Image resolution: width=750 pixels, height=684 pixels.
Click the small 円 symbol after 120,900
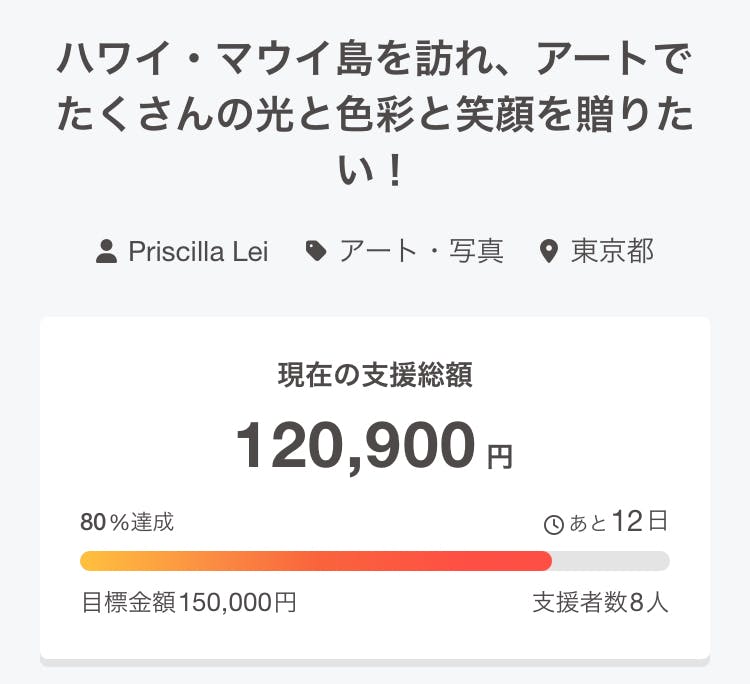tap(499, 457)
